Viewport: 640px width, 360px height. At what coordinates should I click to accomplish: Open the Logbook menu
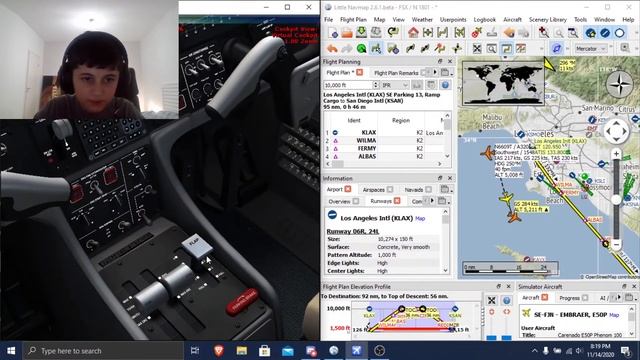tap(484, 20)
